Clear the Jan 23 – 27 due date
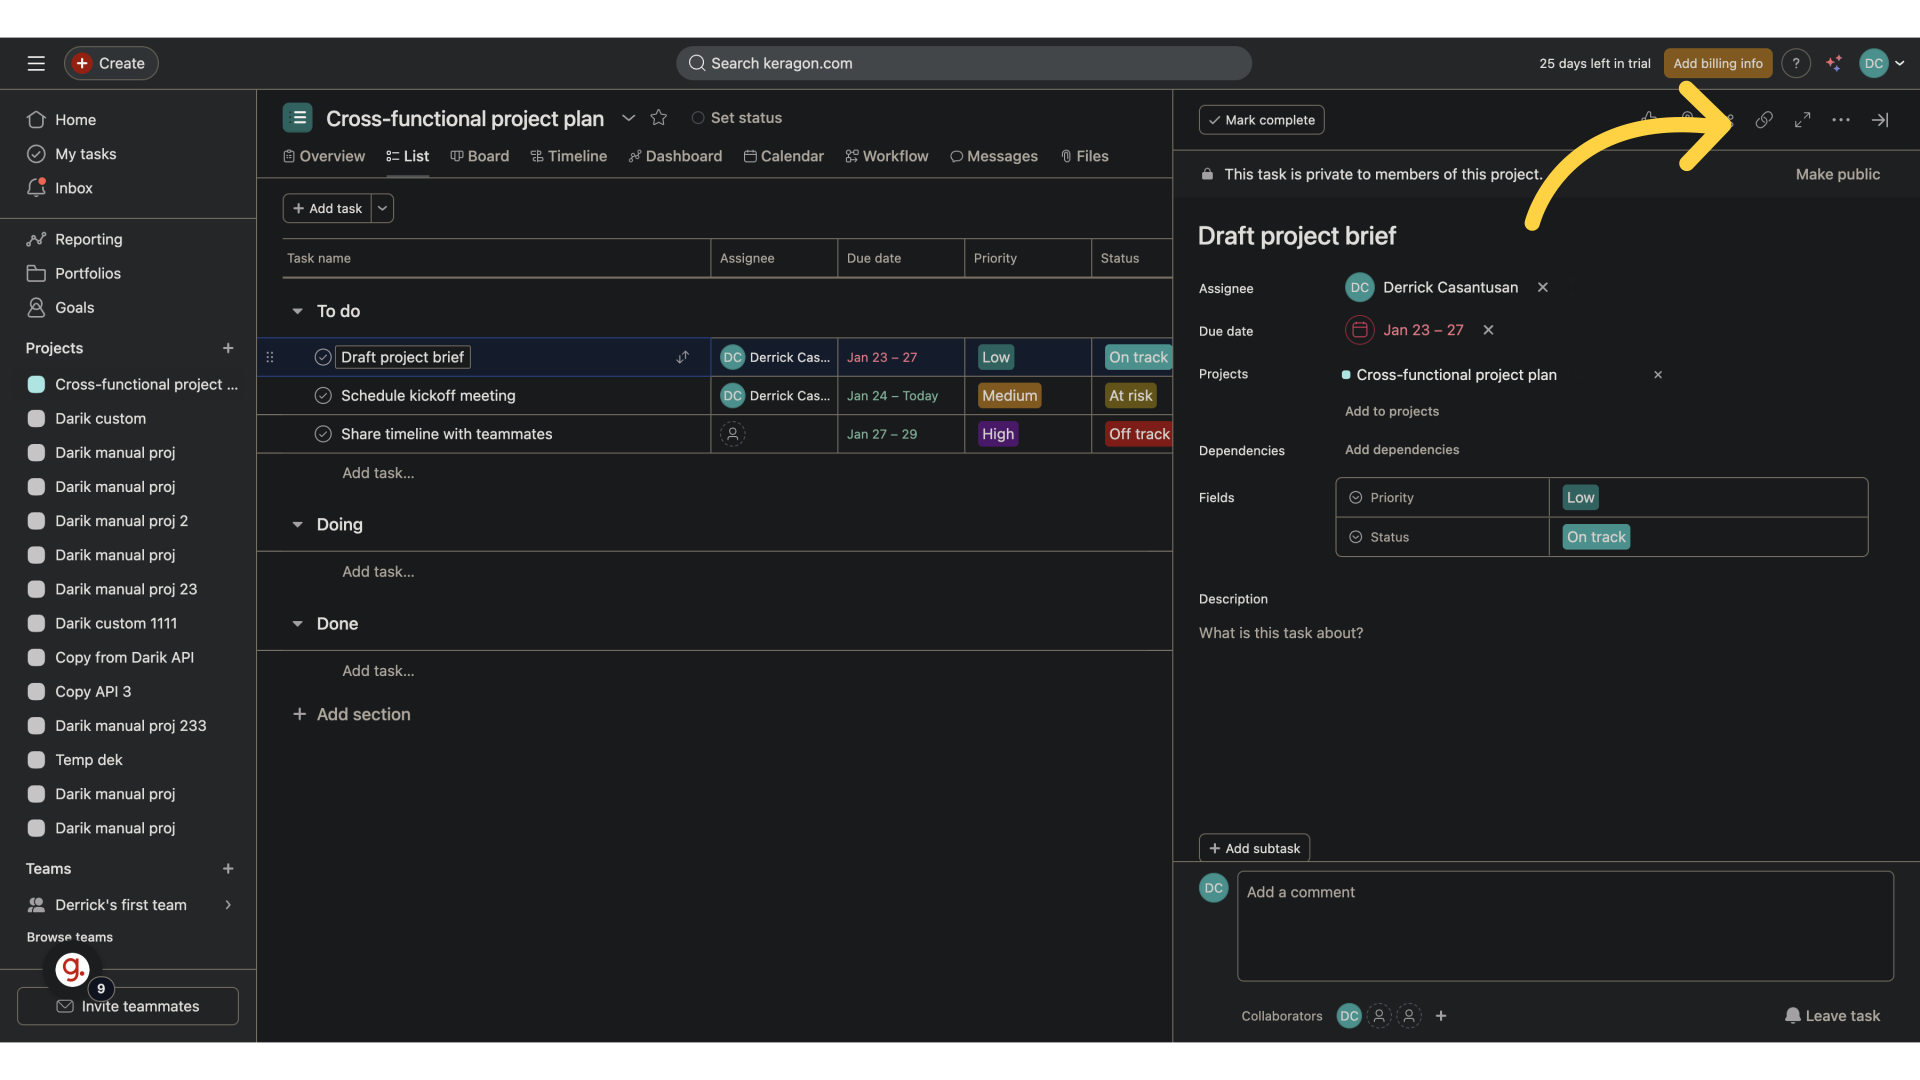The height and width of the screenshot is (1080, 1920). coord(1488,330)
